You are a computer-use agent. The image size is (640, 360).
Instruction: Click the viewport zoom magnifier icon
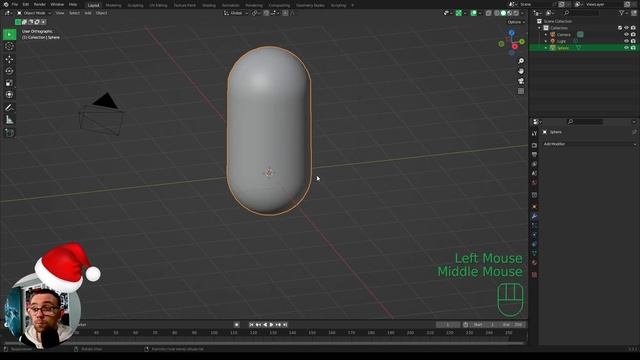coord(521,61)
